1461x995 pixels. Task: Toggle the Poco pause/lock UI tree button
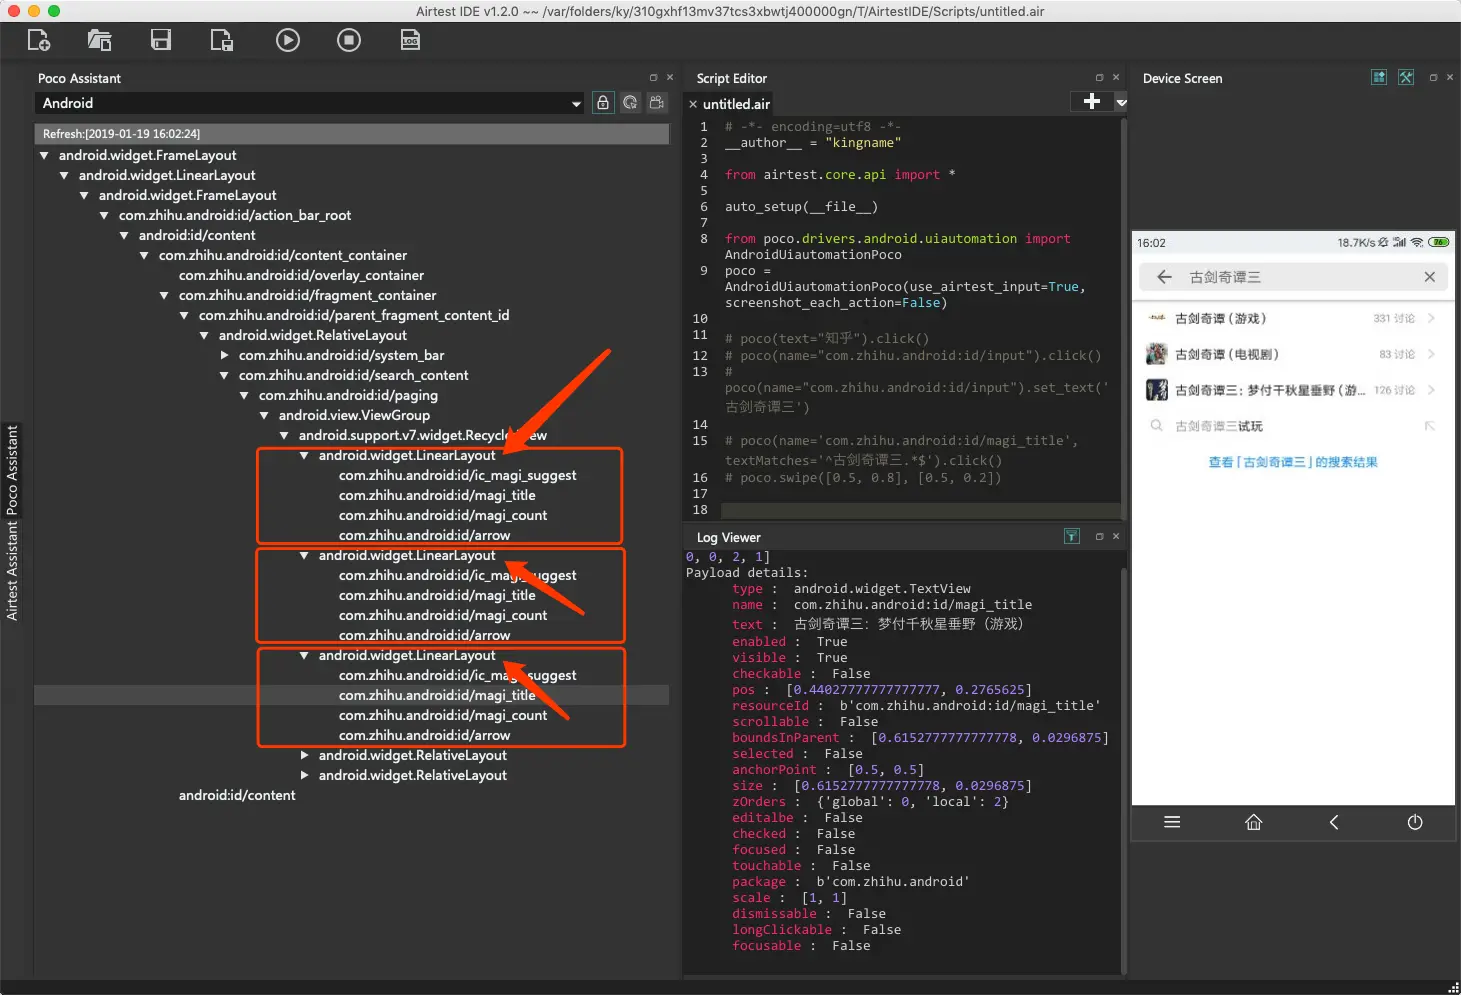[x=603, y=103]
